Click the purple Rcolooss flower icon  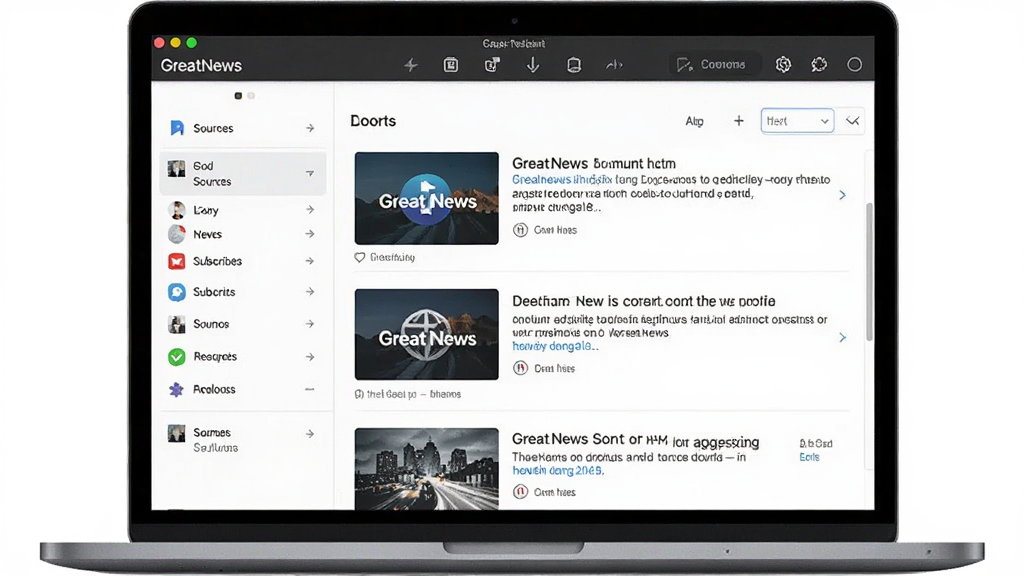(176, 389)
